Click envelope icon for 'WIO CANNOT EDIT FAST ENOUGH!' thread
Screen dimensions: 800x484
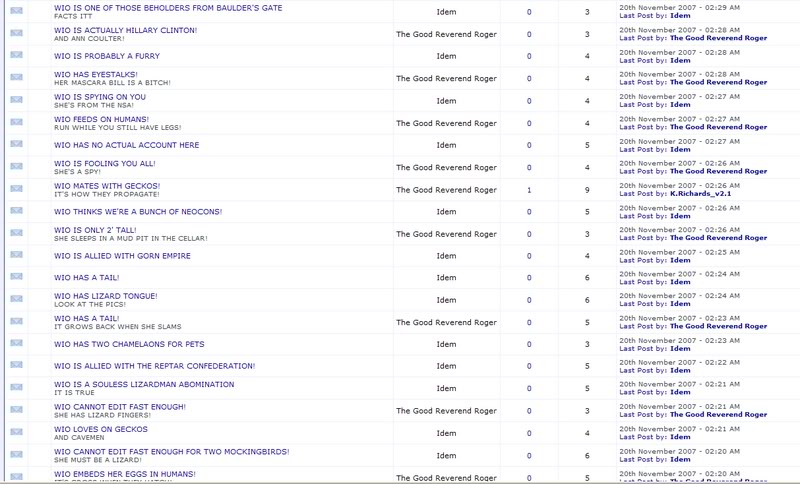click(x=16, y=410)
